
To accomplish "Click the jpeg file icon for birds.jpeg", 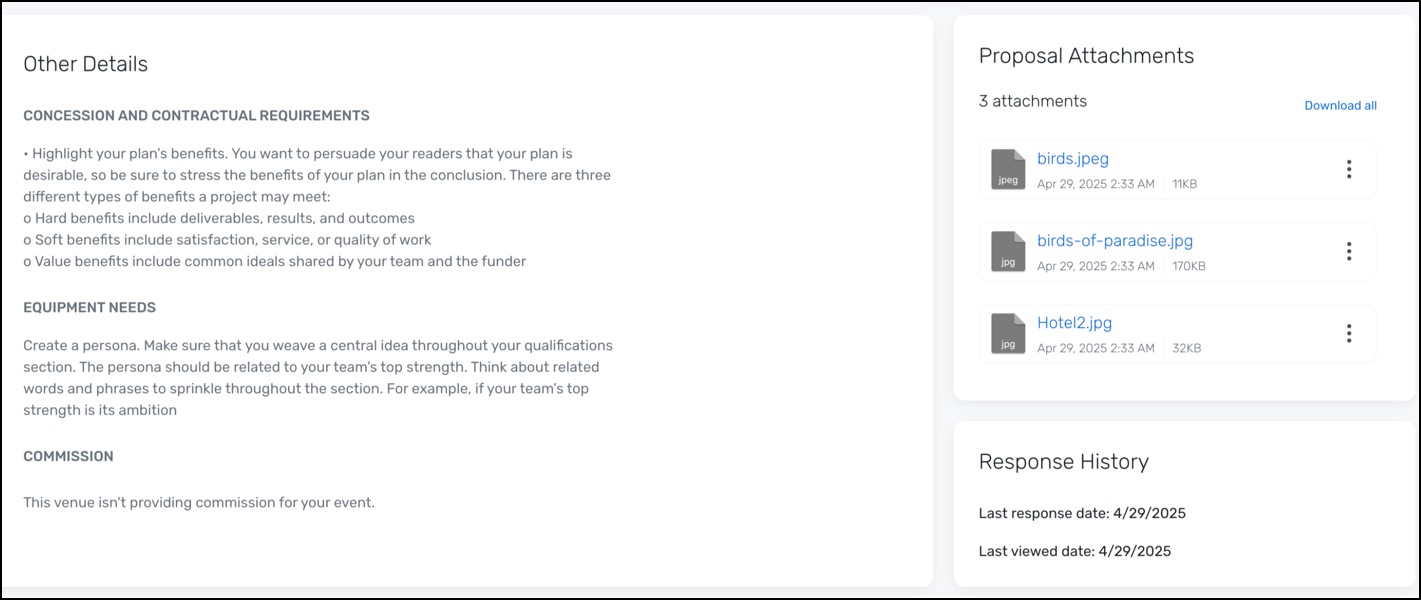I will click(x=1008, y=170).
